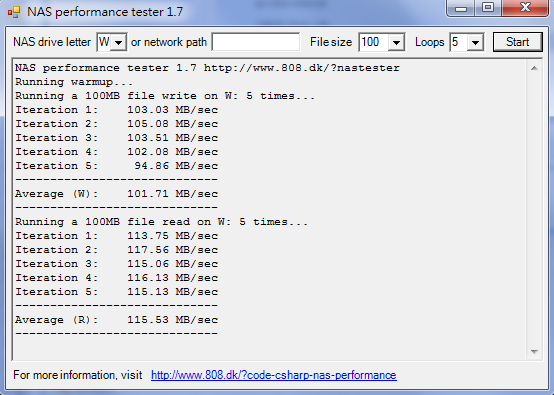Image resolution: width=554 pixels, height=395 pixels.
Task: Click the read 'Iteration 4: 116.13 MB/sec' line
Action: click(116, 278)
